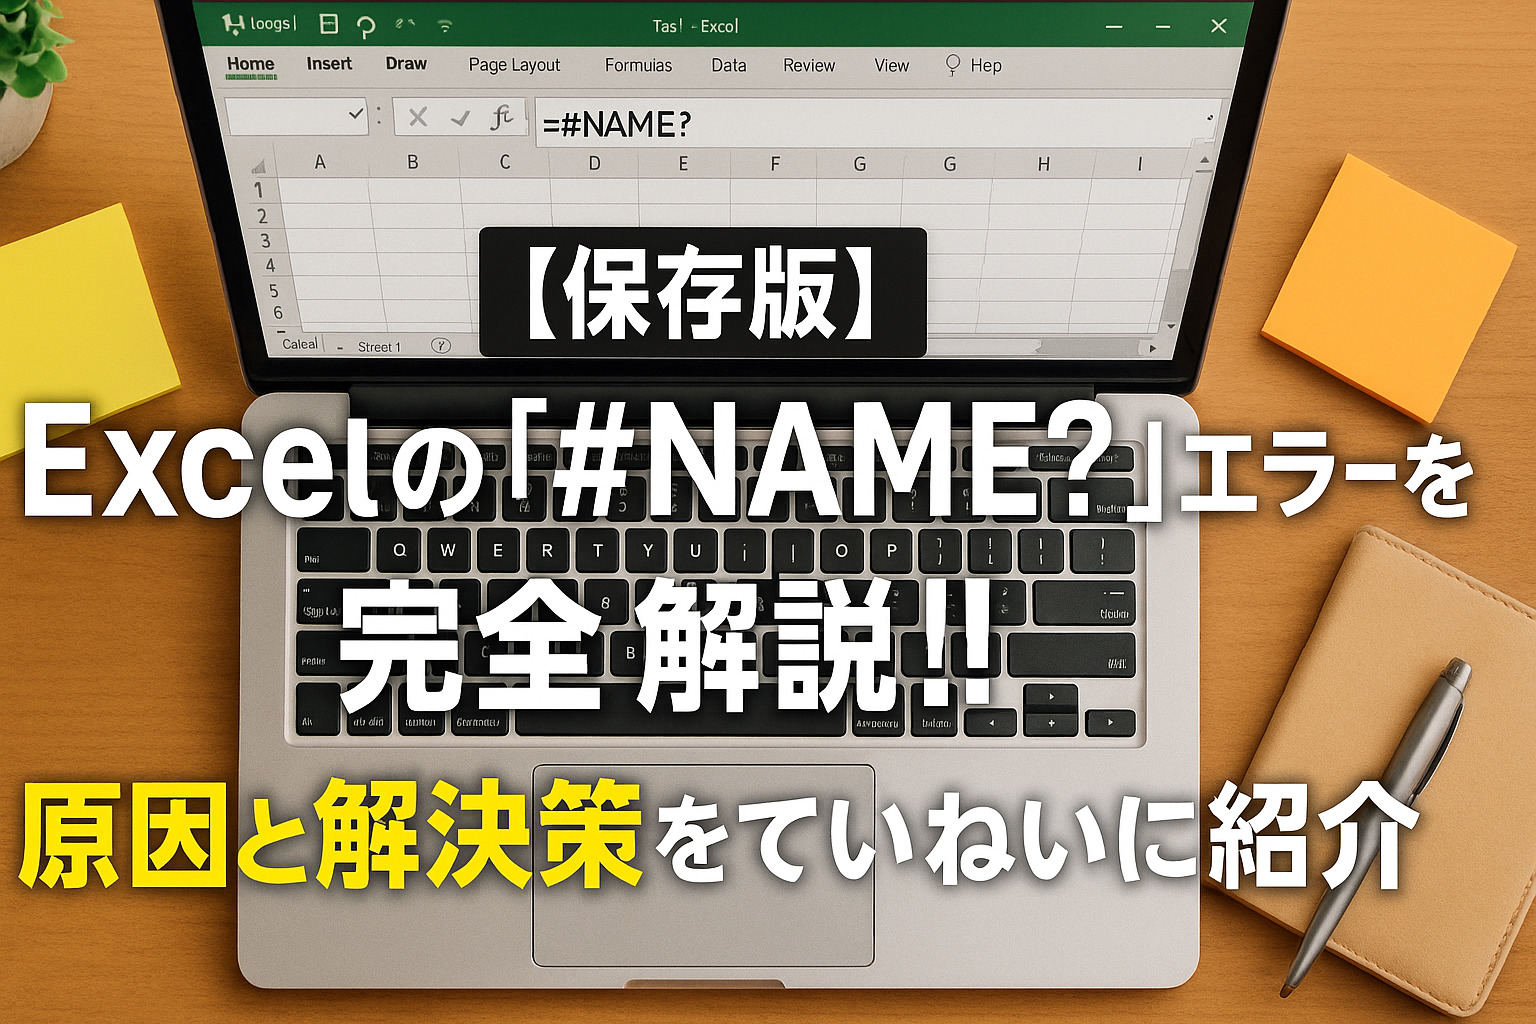This screenshot has width=1536, height=1024.
Task: Click the lightbulb Help icon
Action: [x=953, y=65]
